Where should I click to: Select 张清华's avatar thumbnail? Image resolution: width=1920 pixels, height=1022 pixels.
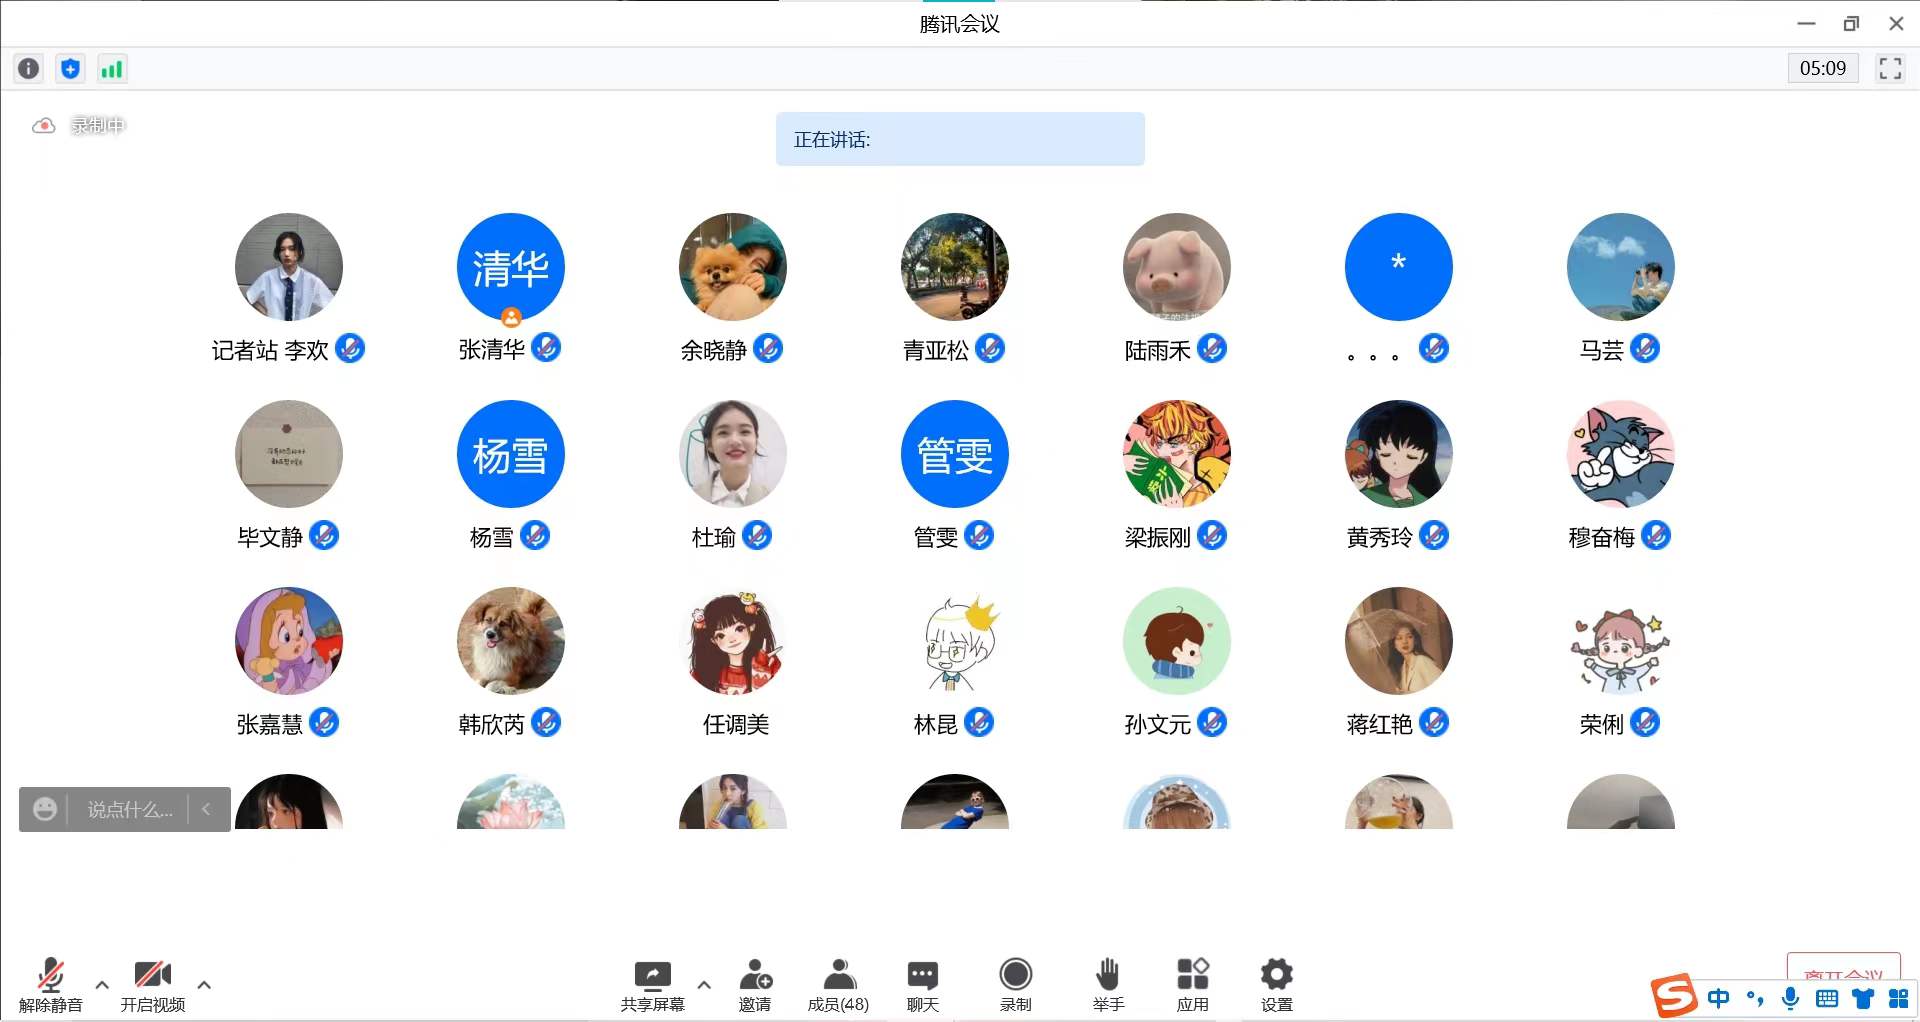[510, 267]
